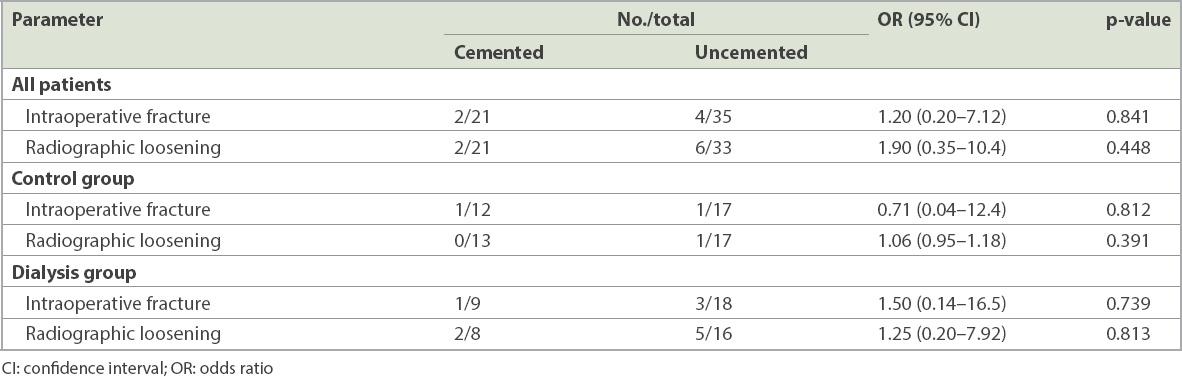Select the 4/35 uncemented cell

coord(713,117)
